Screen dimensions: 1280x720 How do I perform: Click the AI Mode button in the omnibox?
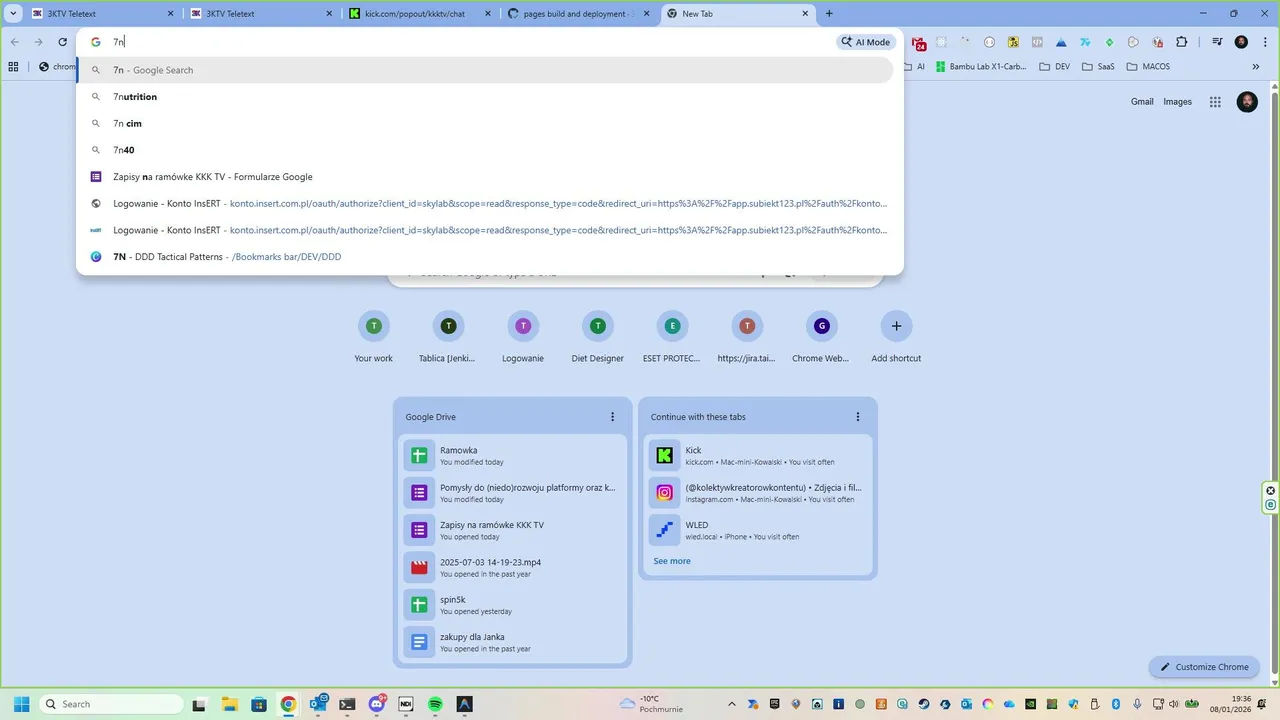[866, 42]
